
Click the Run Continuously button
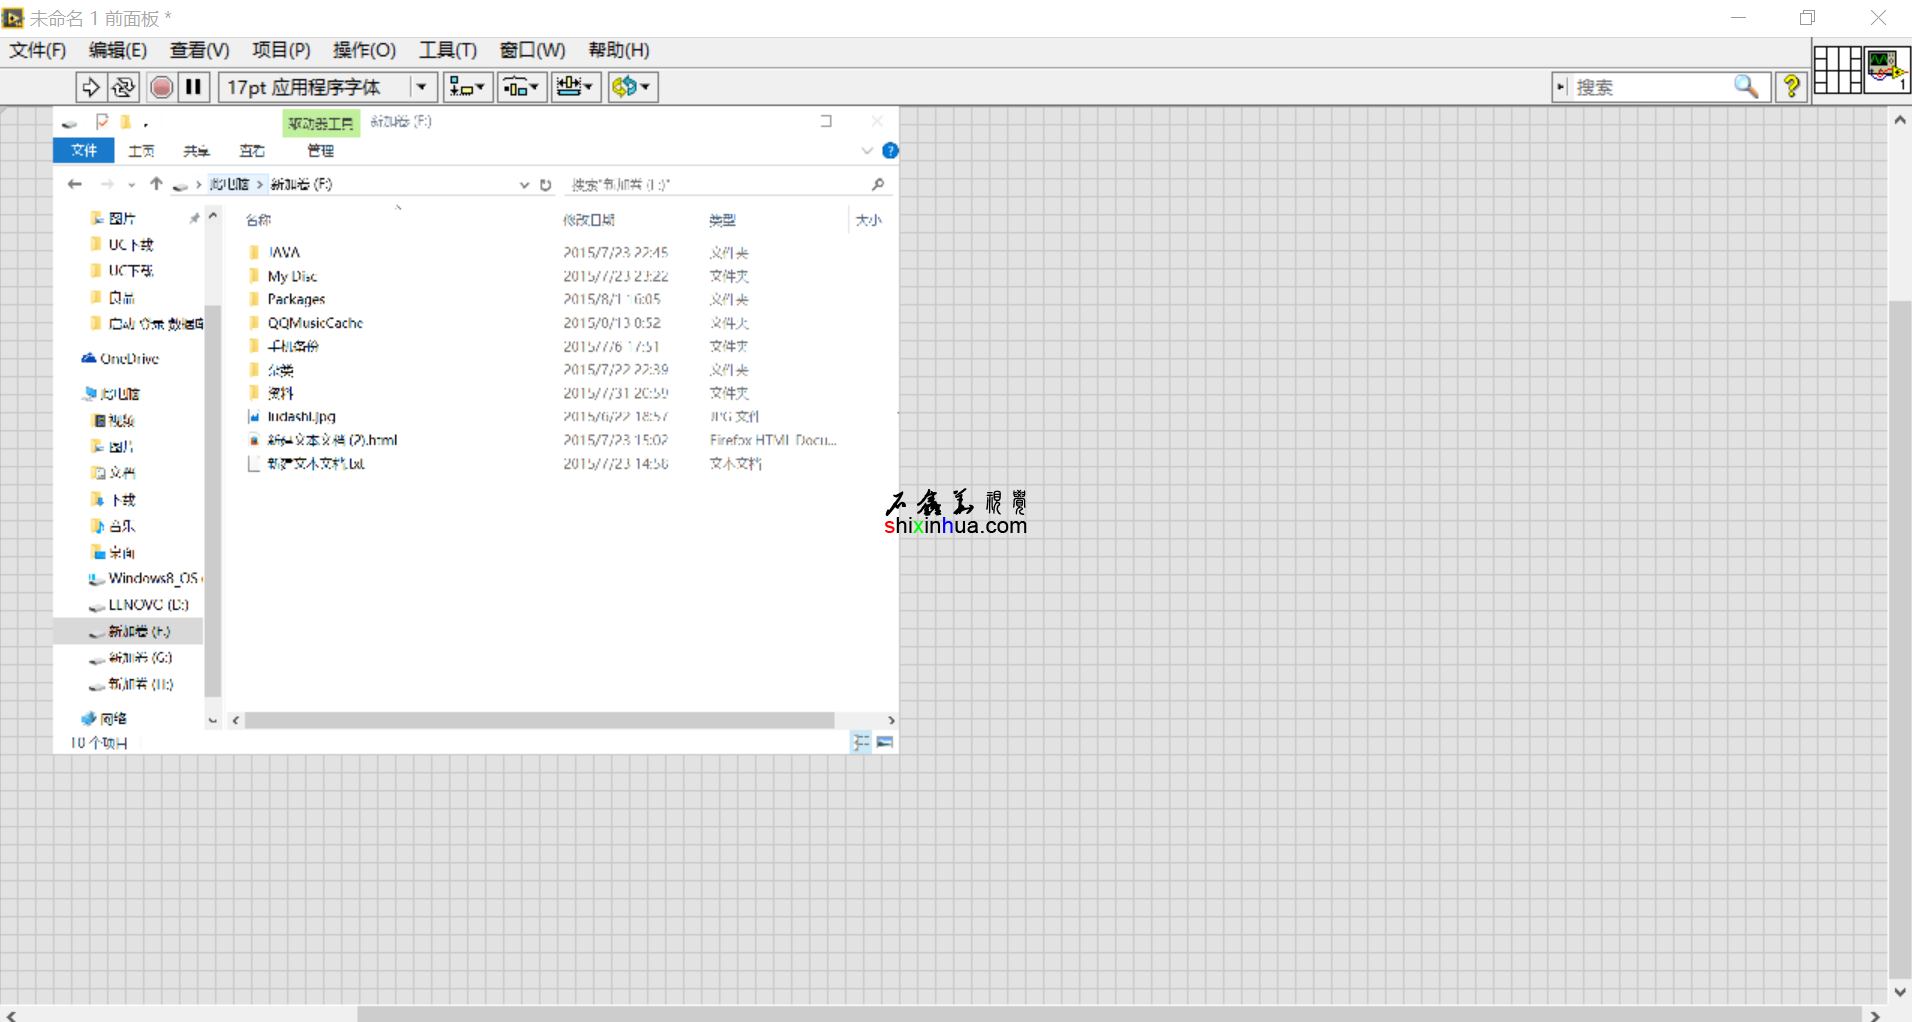[124, 87]
